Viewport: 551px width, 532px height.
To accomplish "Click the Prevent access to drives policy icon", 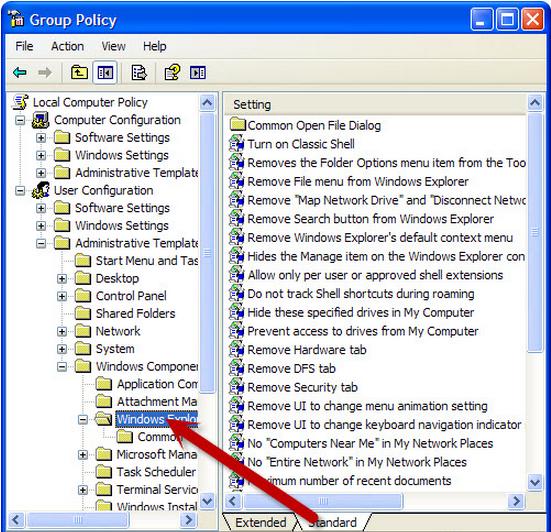I will pos(236,331).
